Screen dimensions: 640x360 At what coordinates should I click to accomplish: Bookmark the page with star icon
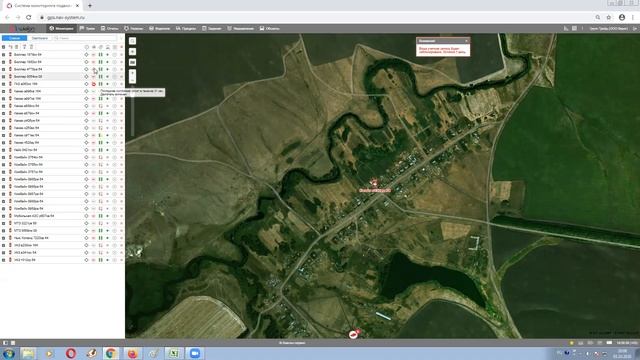coord(609,18)
